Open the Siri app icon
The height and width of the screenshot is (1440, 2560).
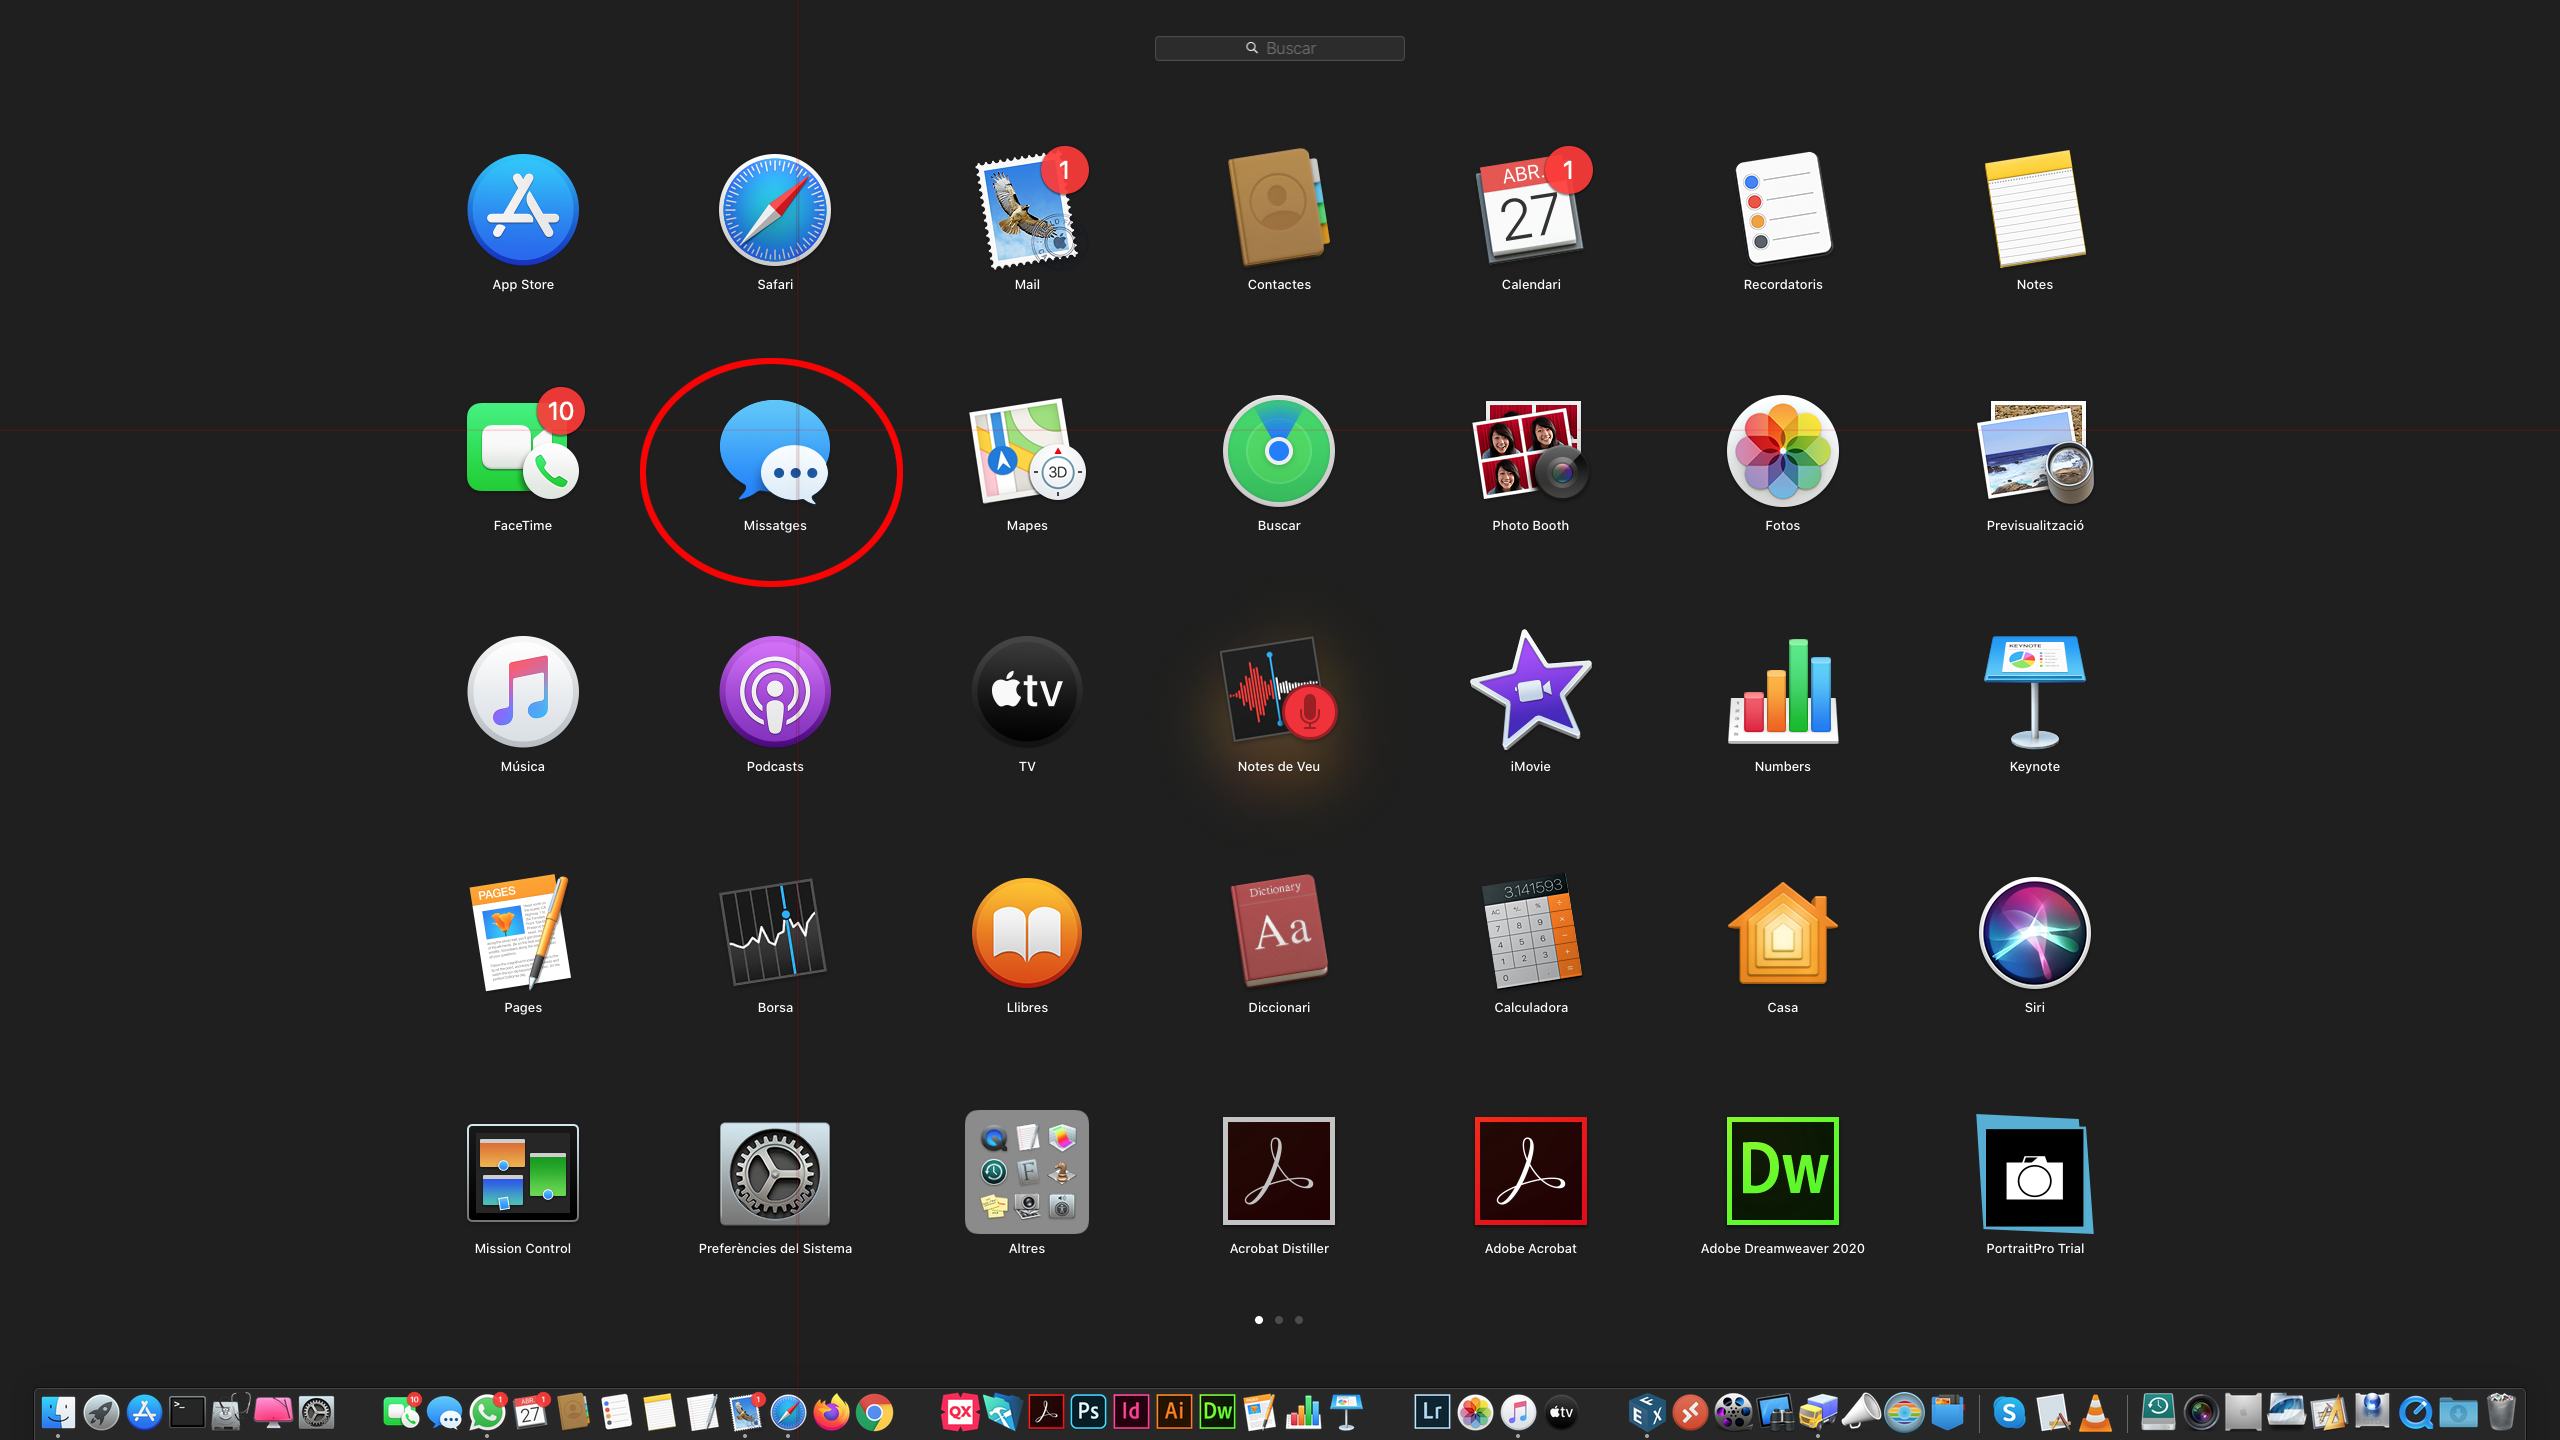tap(2034, 932)
